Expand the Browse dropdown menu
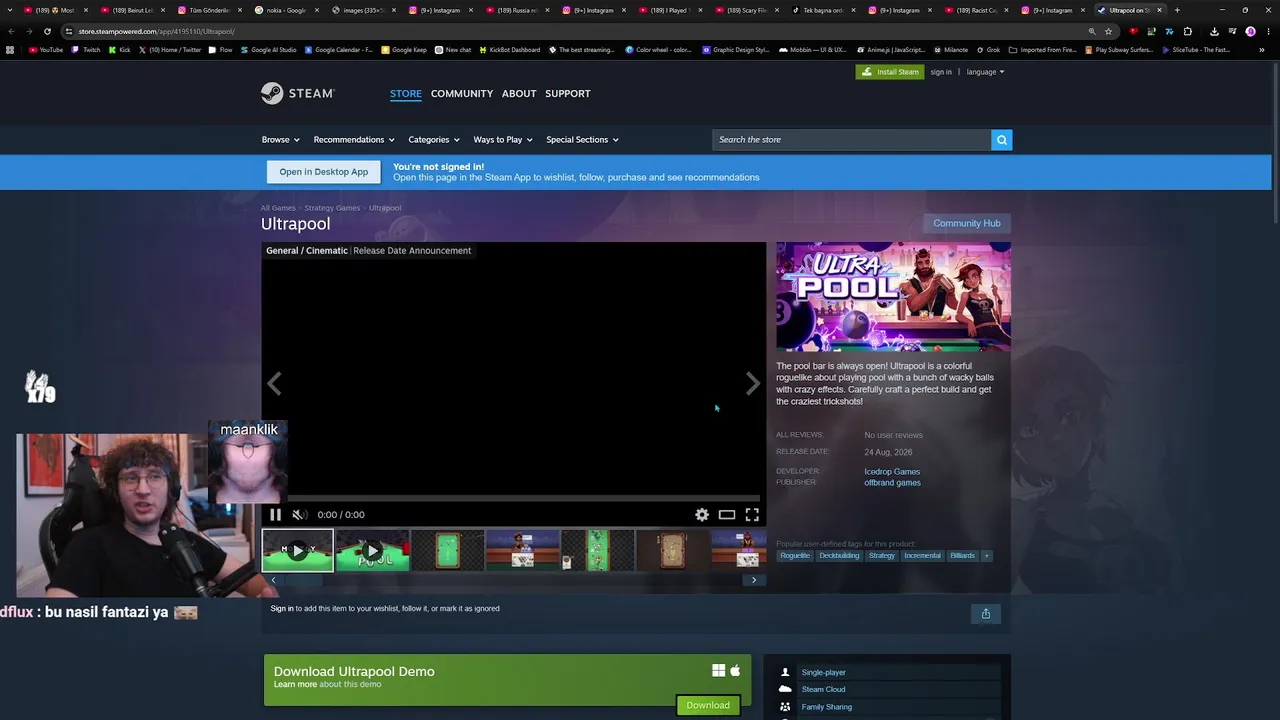1280x720 pixels. click(x=281, y=140)
